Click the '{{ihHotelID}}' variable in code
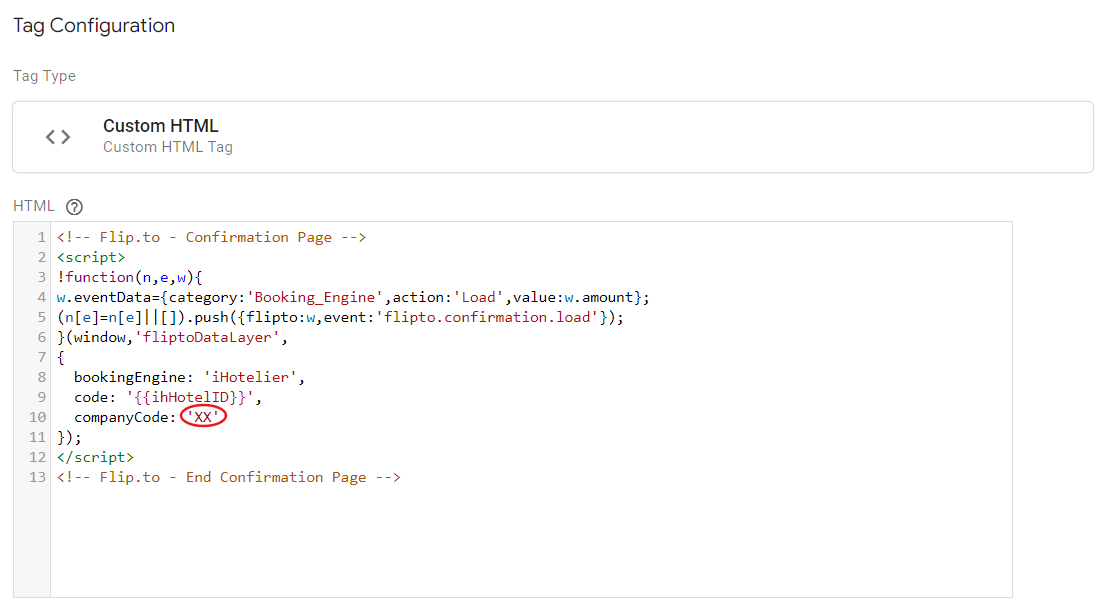This screenshot has width=1108, height=612. [x=190, y=397]
